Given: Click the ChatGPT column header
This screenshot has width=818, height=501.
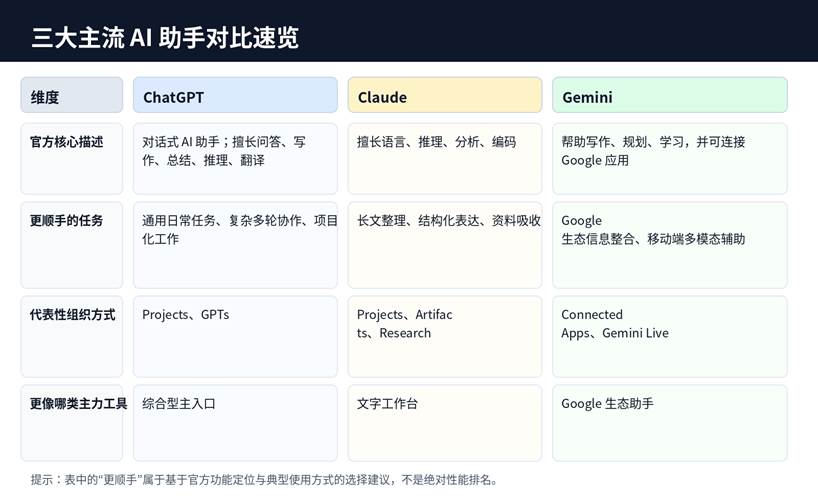Looking at the screenshot, I should coord(235,96).
